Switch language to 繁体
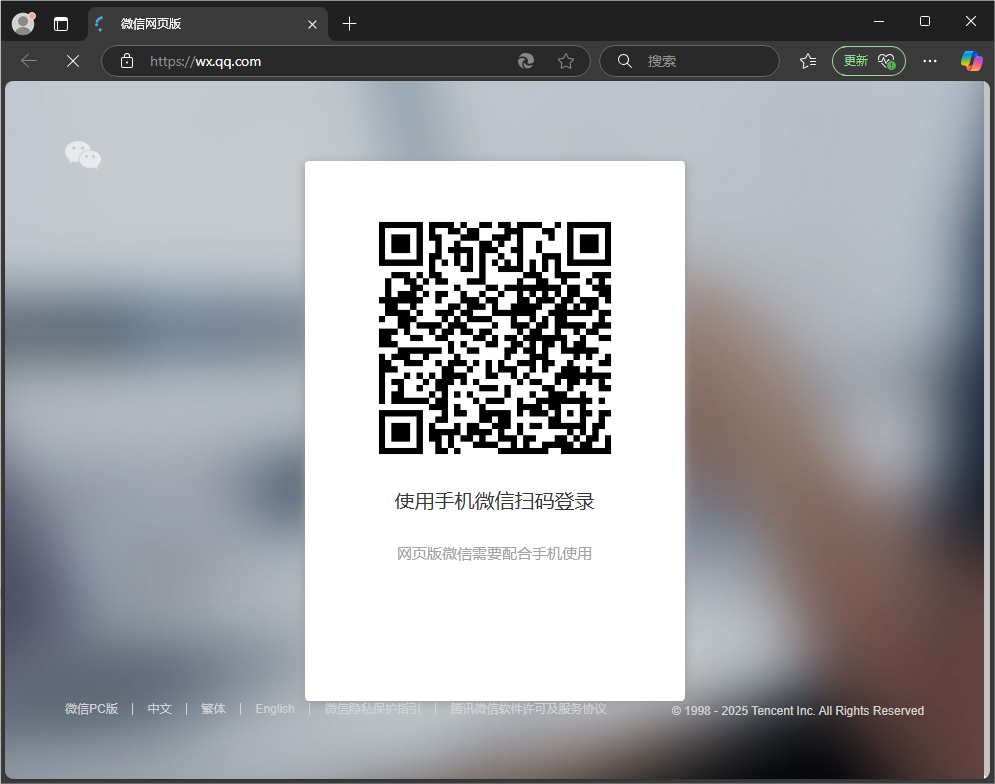Image resolution: width=995 pixels, height=784 pixels. [x=213, y=709]
